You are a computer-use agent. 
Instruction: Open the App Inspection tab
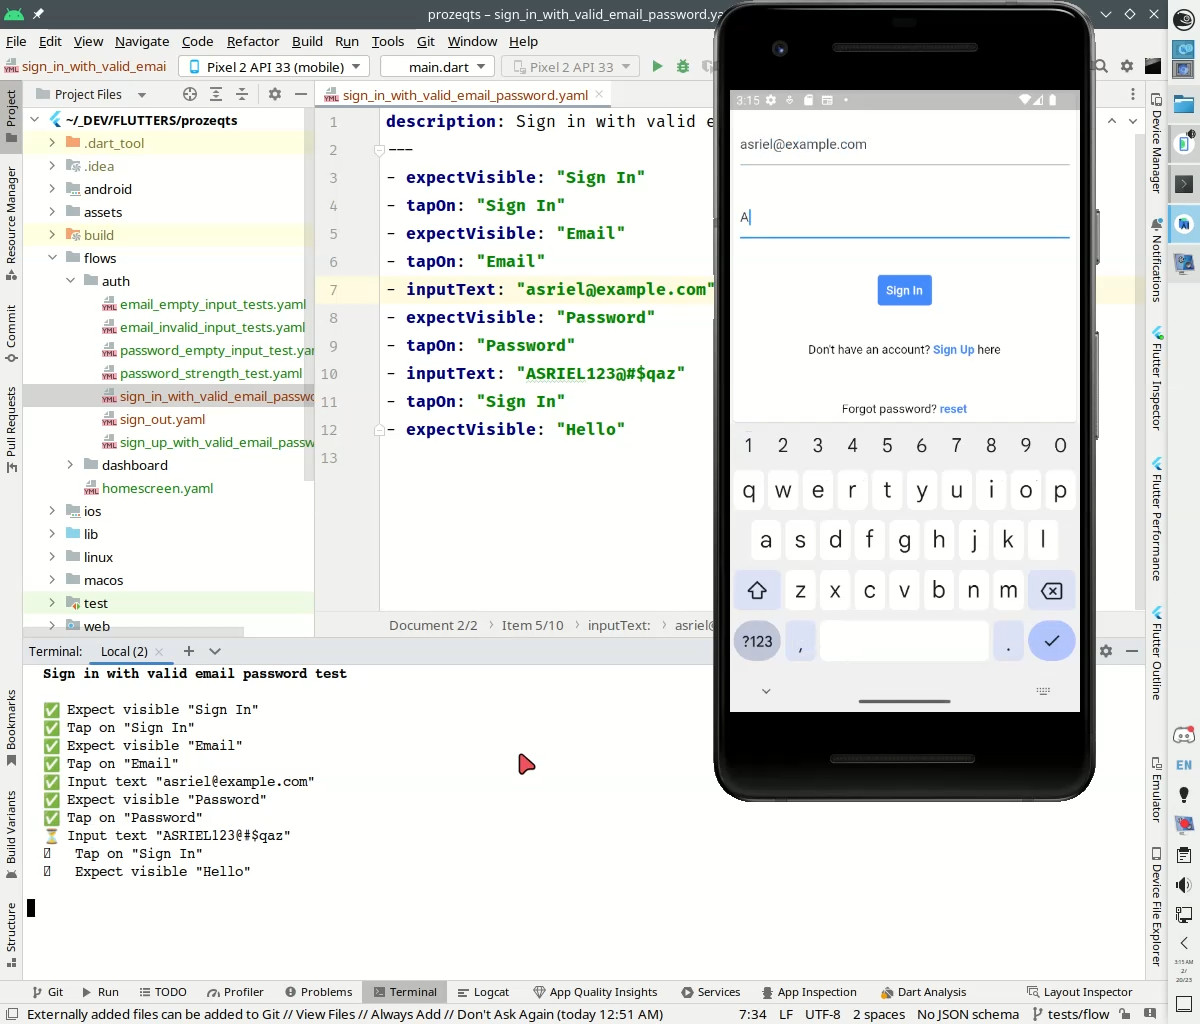[x=809, y=992]
